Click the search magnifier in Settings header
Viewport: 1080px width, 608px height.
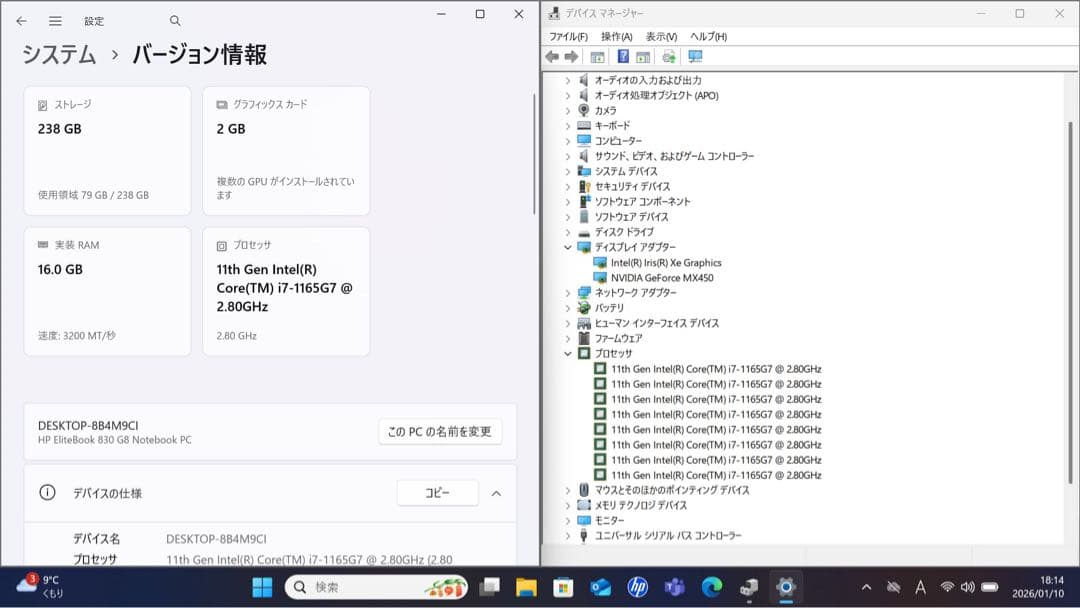pyautogui.click(x=175, y=21)
